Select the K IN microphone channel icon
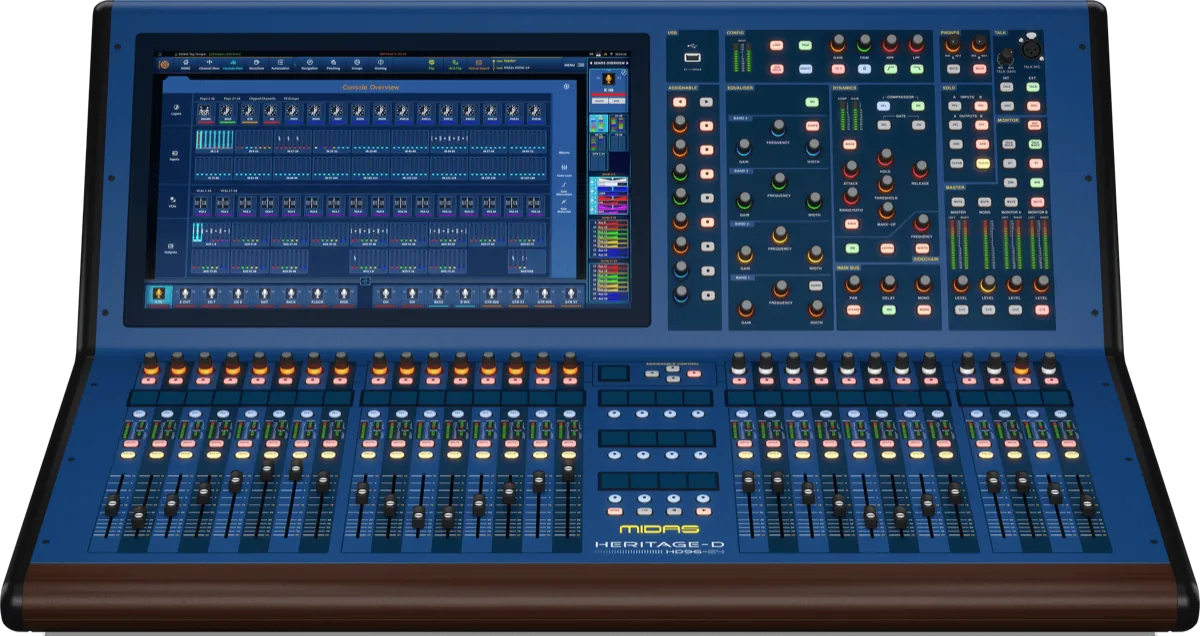The image size is (1200, 636). click(x=158, y=294)
